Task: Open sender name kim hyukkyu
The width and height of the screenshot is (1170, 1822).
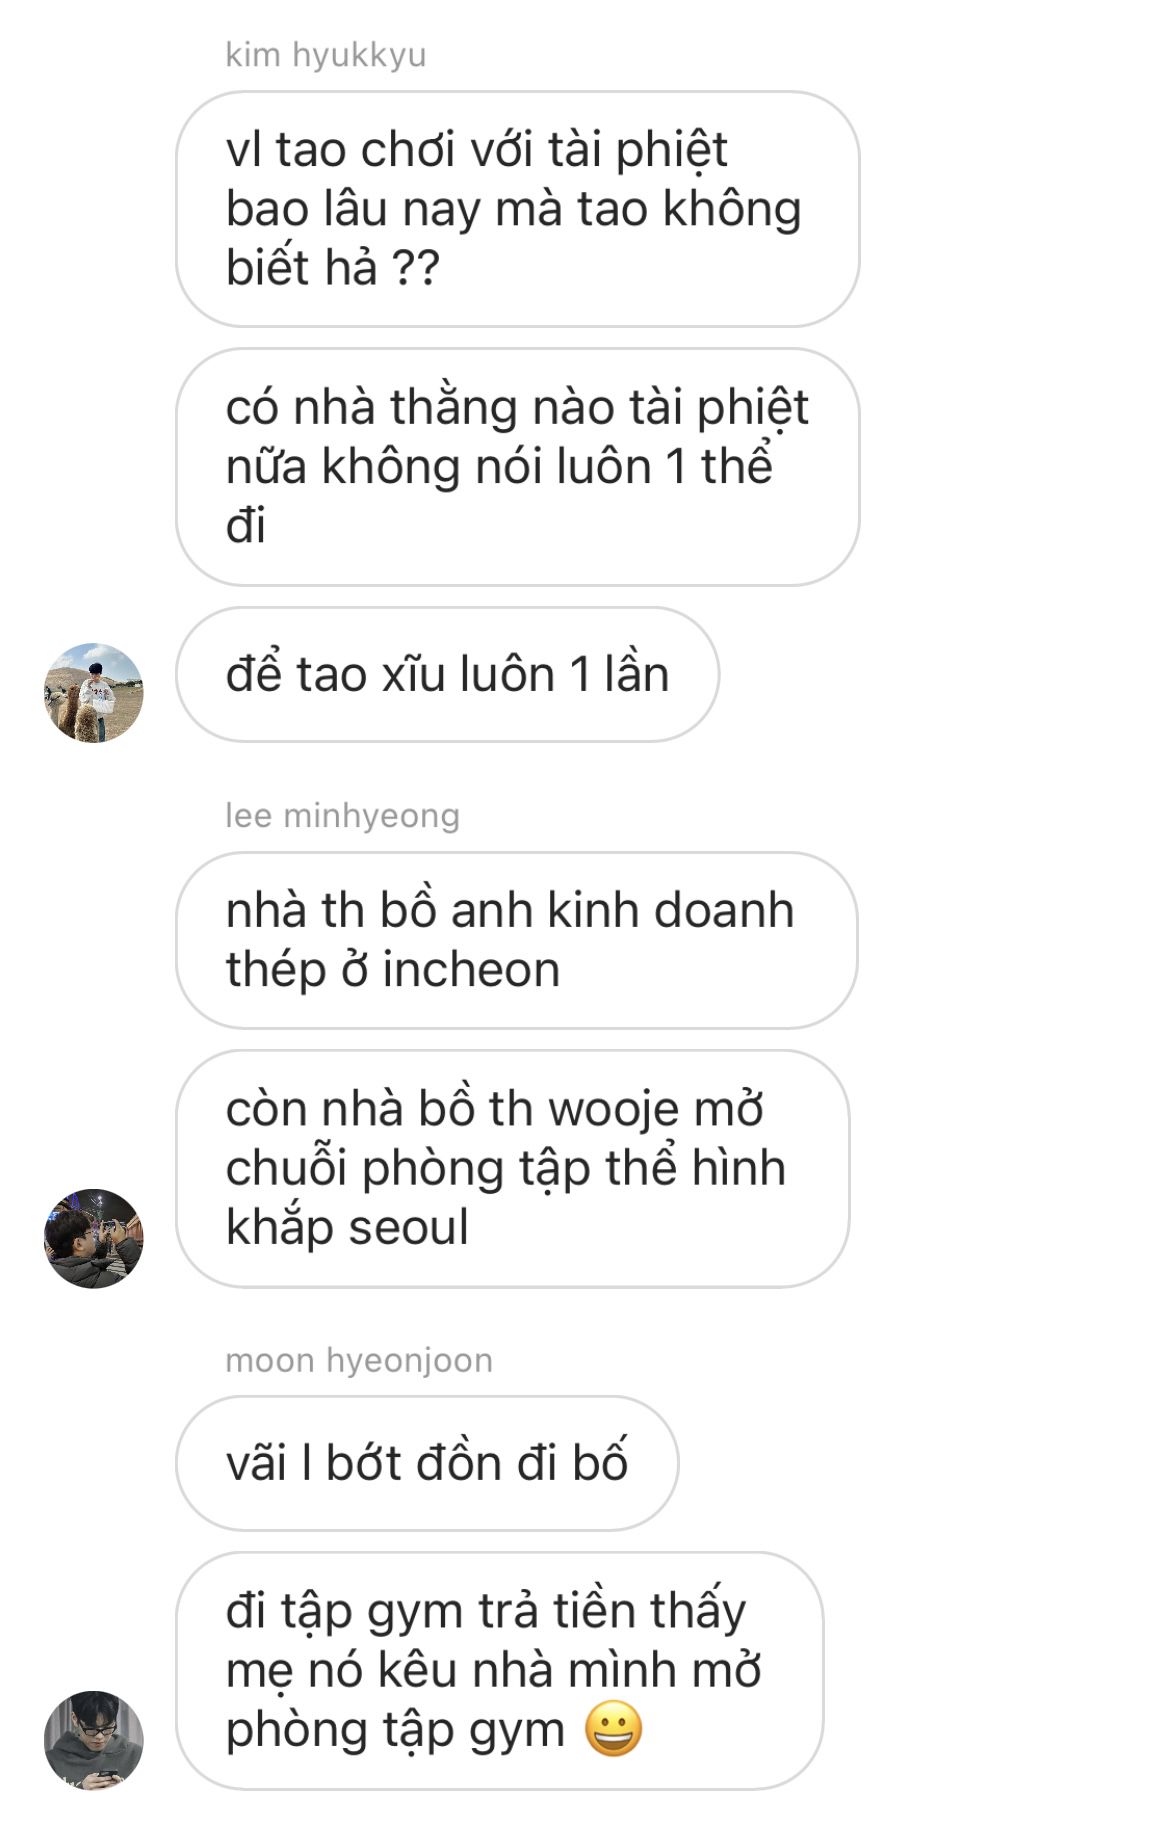Action: coord(326,55)
